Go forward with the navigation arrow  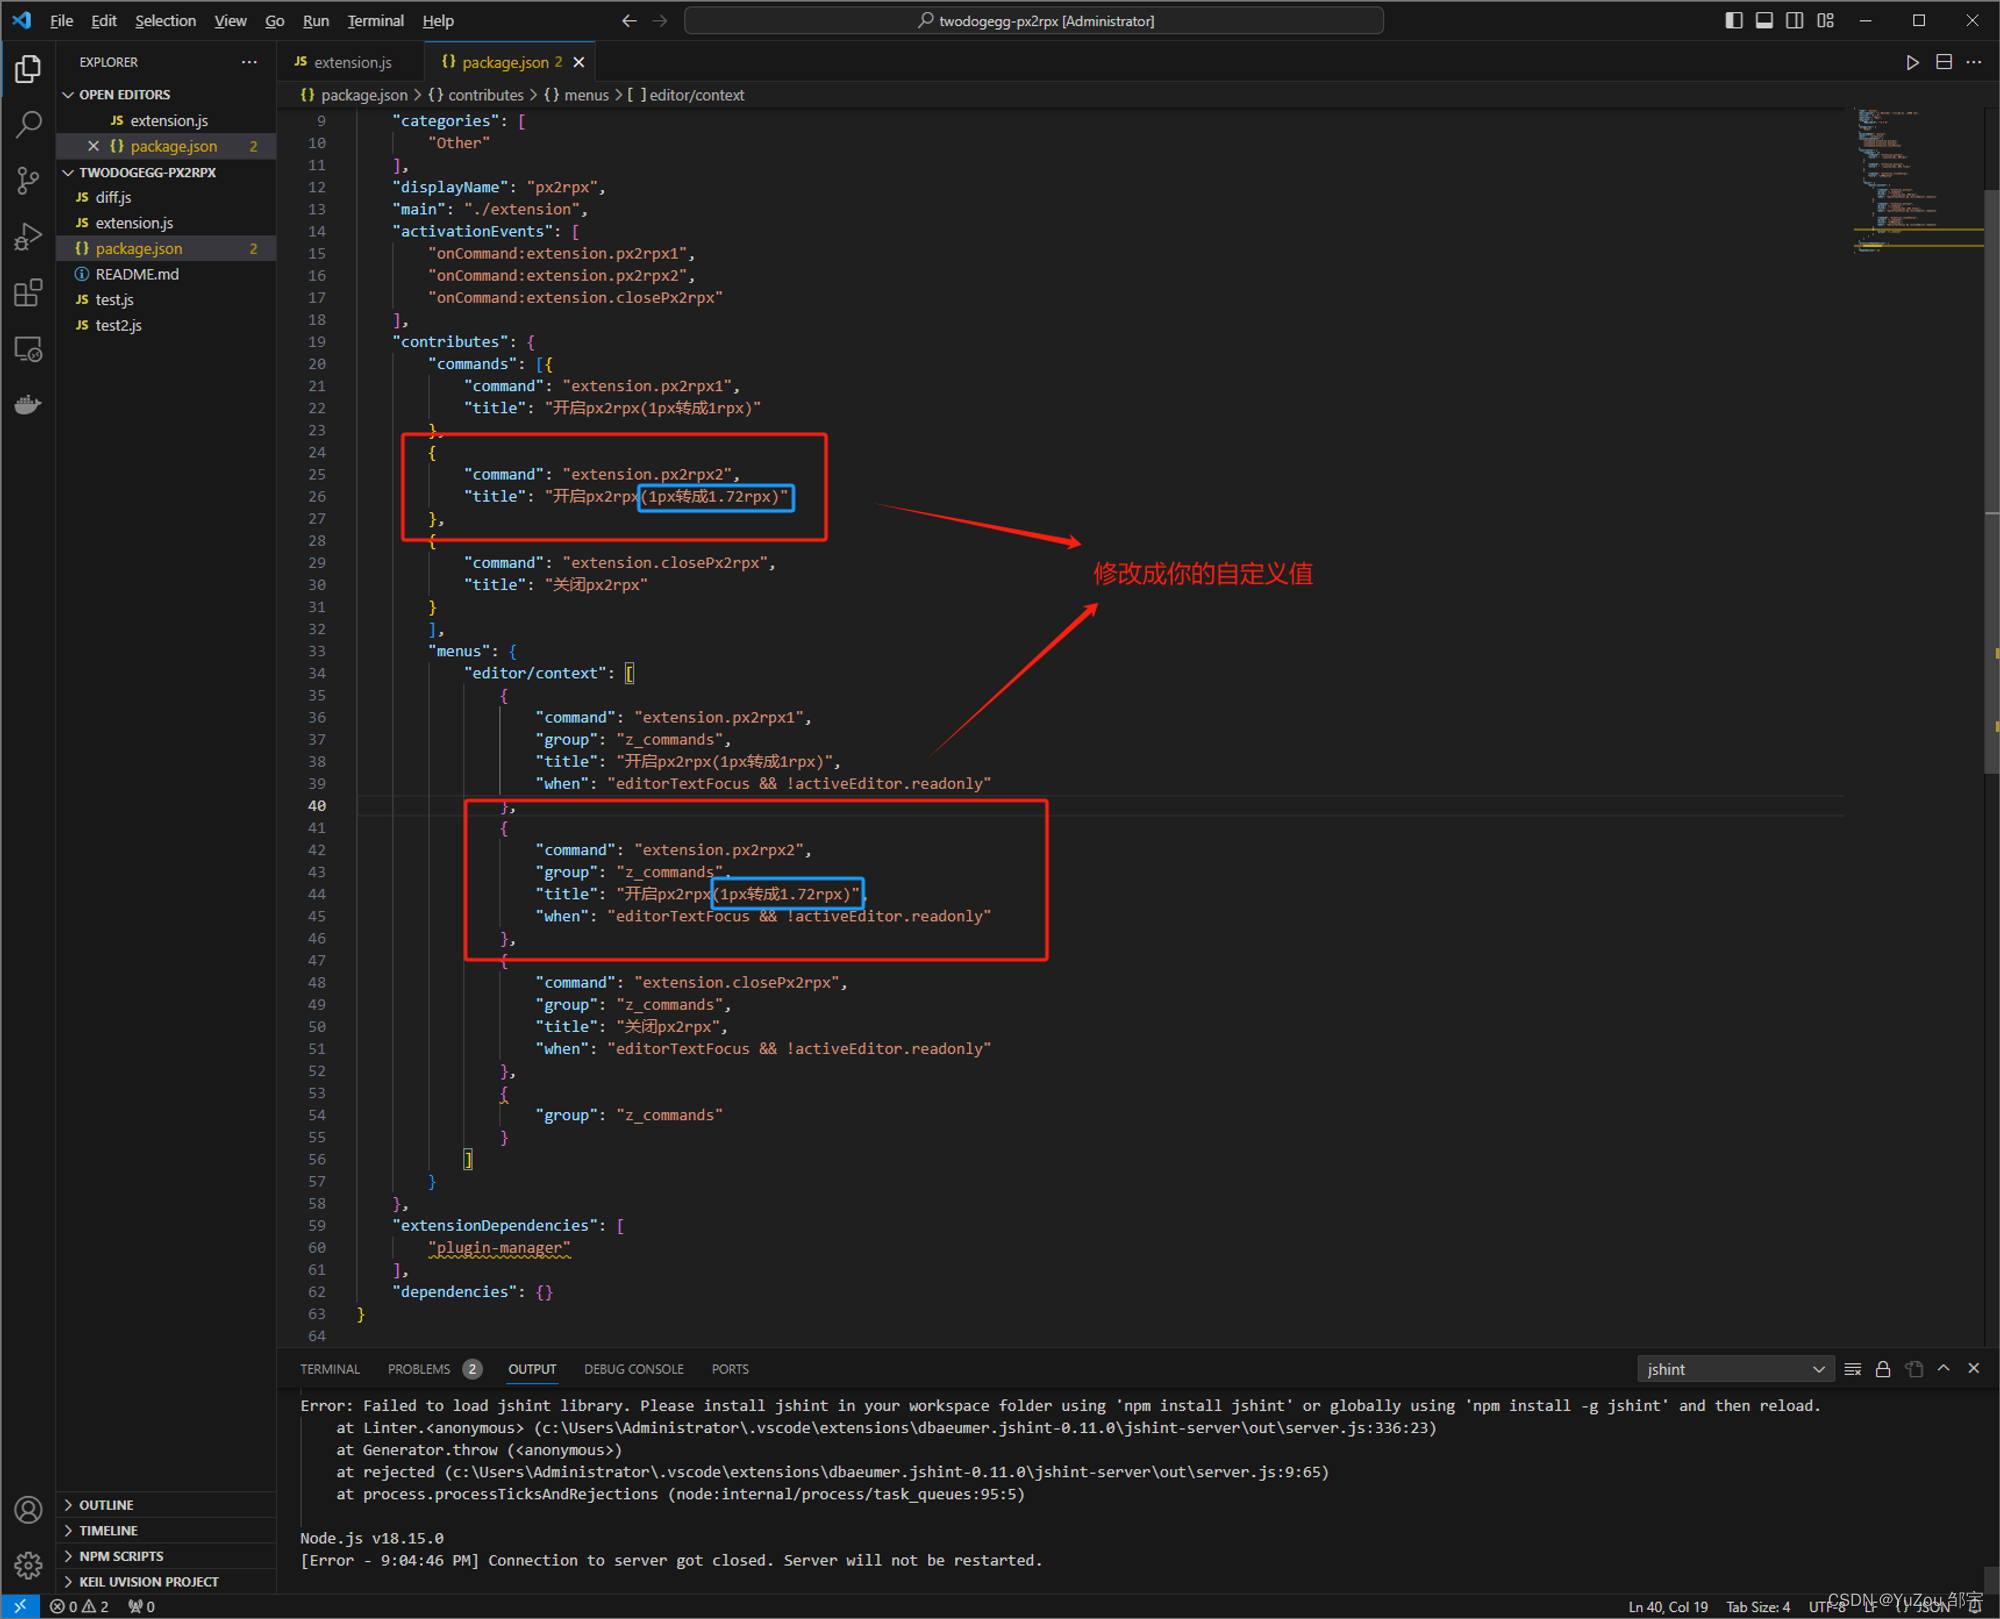click(x=660, y=21)
